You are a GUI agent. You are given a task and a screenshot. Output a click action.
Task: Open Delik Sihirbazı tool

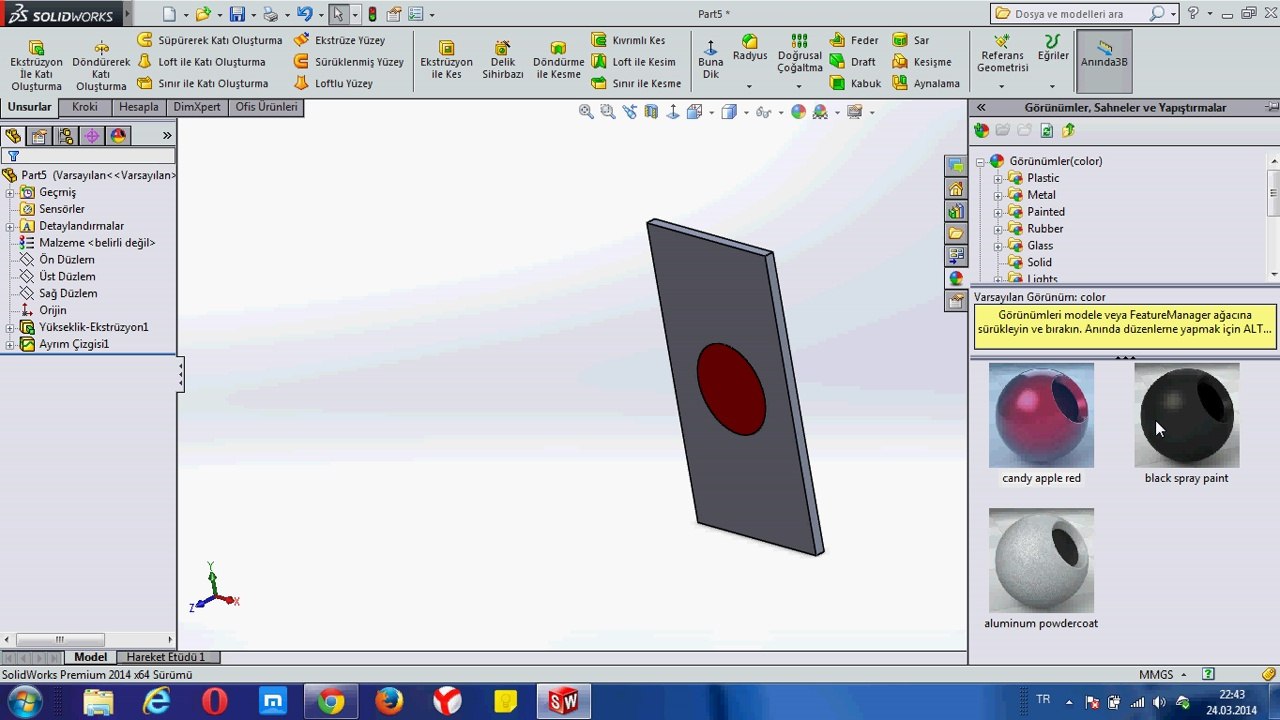[503, 60]
